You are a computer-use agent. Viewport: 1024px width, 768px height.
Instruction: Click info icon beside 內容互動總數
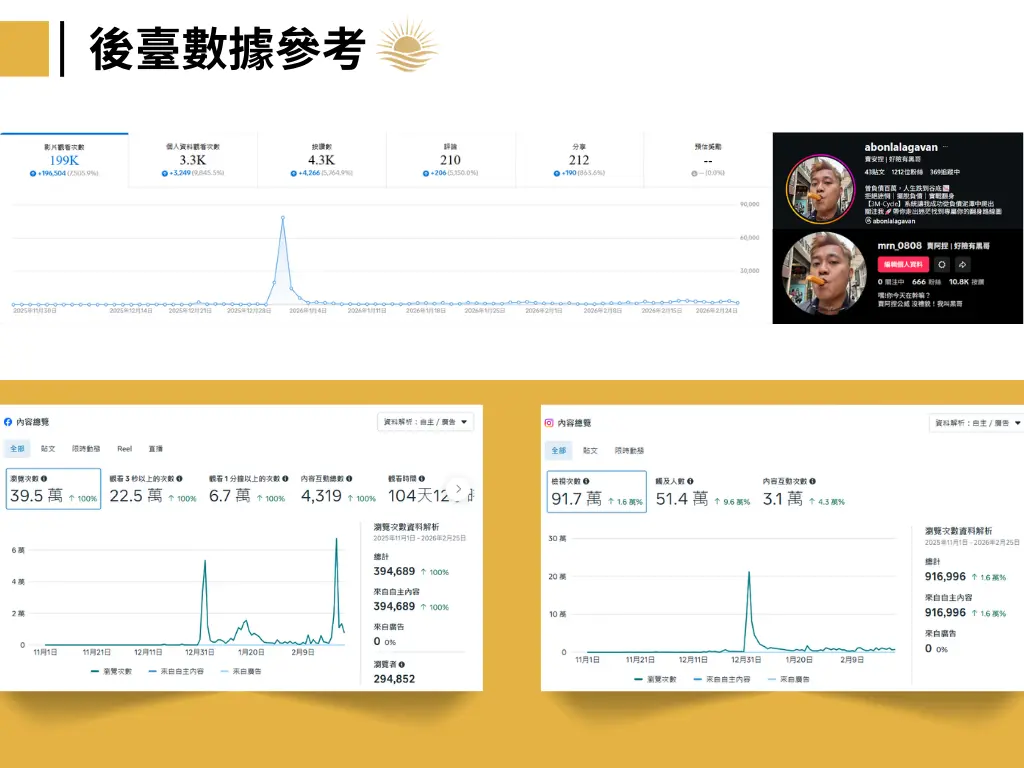click(x=348, y=479)
